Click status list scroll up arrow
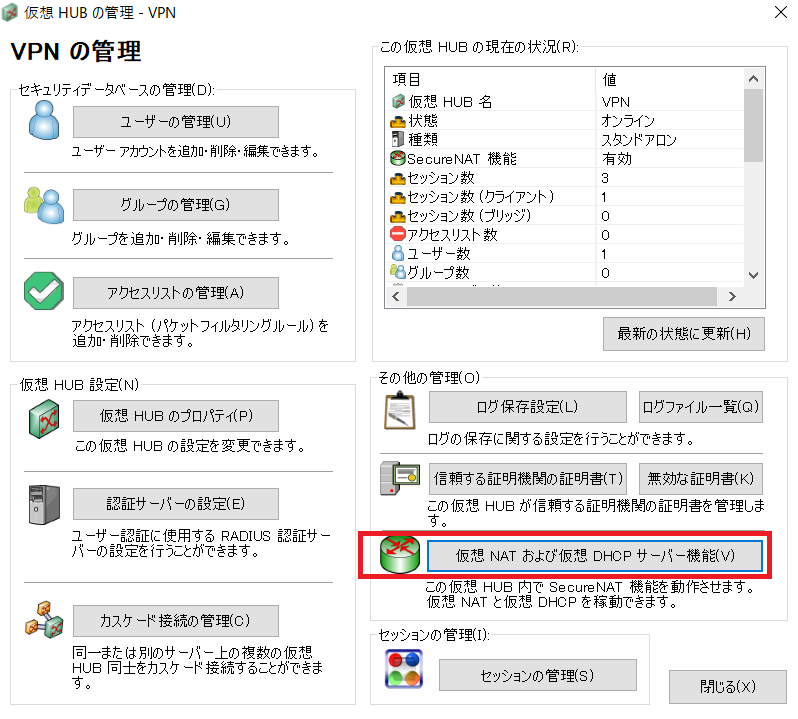This screenshot has height=719, width=798. coord(754,79)
